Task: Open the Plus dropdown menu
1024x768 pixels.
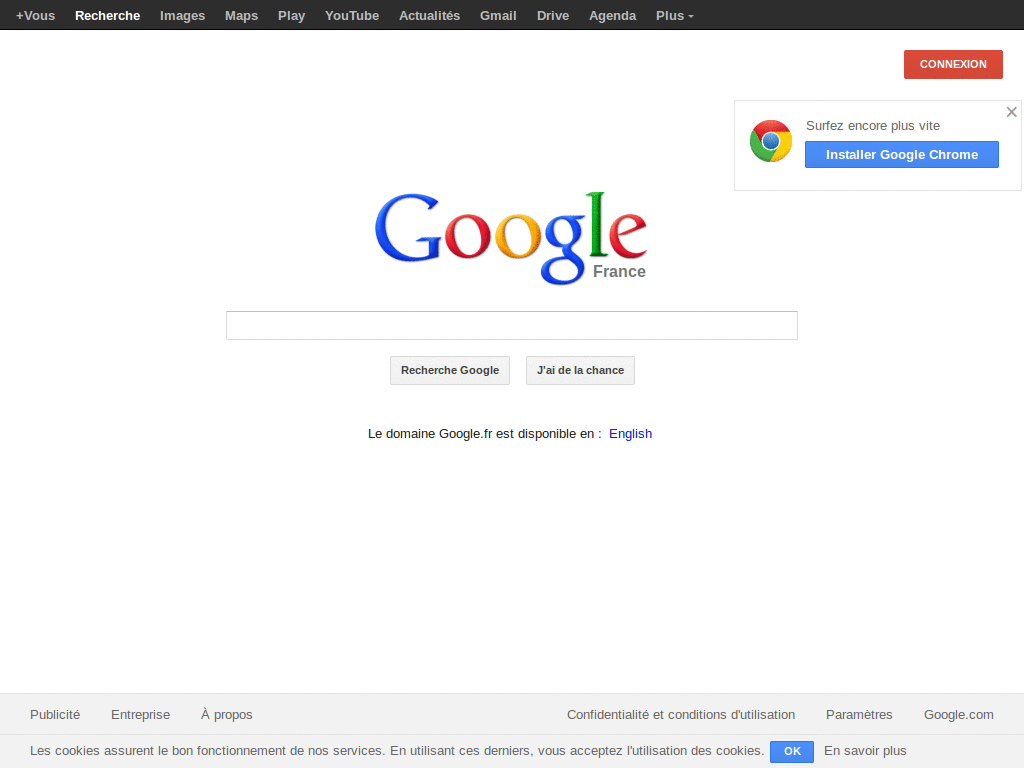Action: (x=675, y=16)
